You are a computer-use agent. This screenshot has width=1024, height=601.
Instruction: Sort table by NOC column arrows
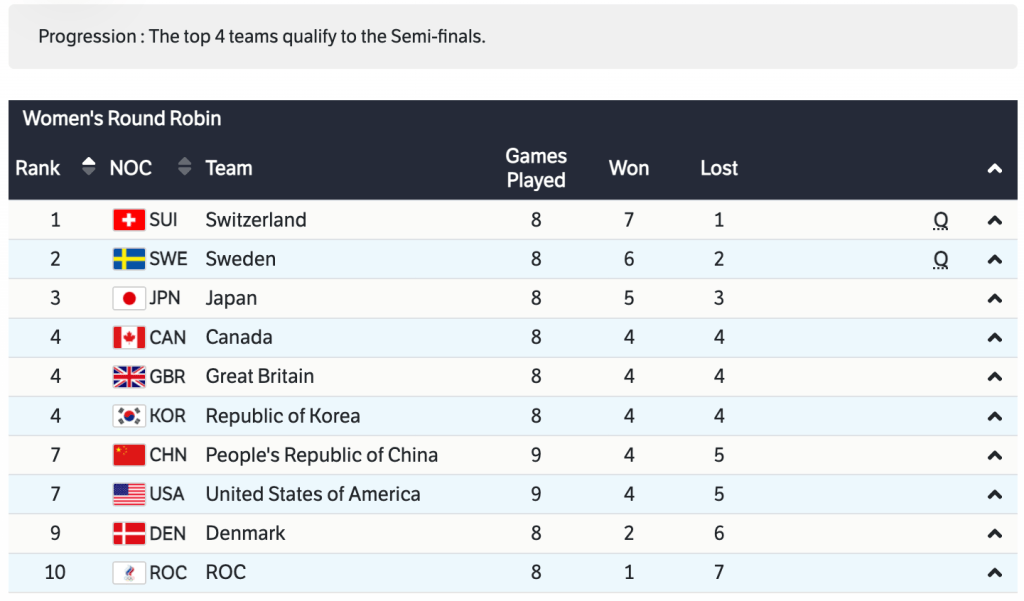coord(184,167)
